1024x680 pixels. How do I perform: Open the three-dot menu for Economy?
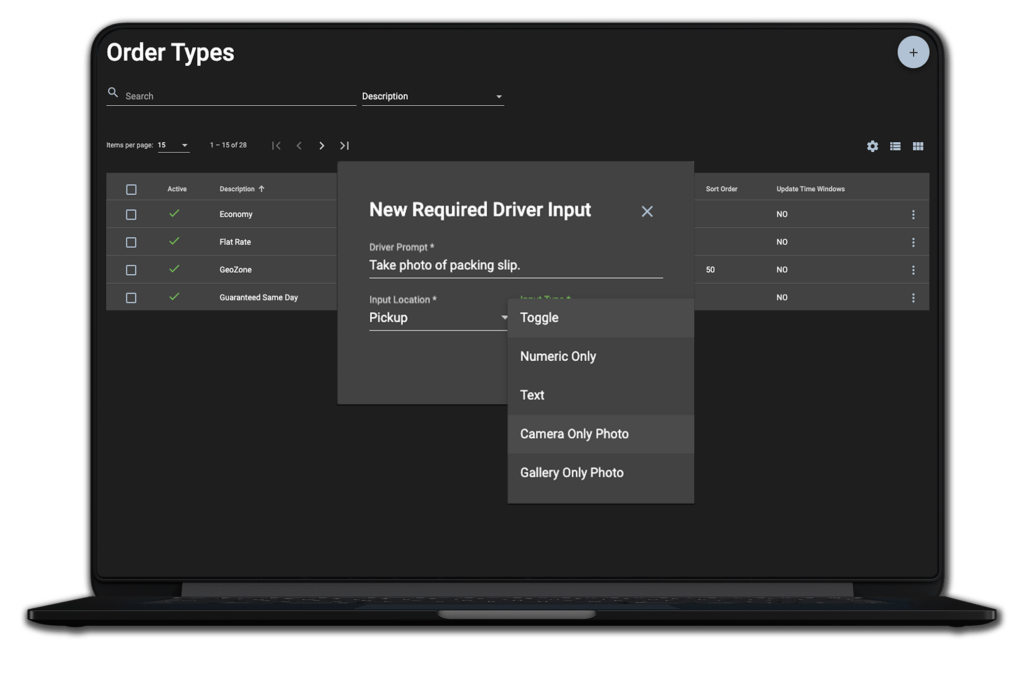tap(912, 213)
